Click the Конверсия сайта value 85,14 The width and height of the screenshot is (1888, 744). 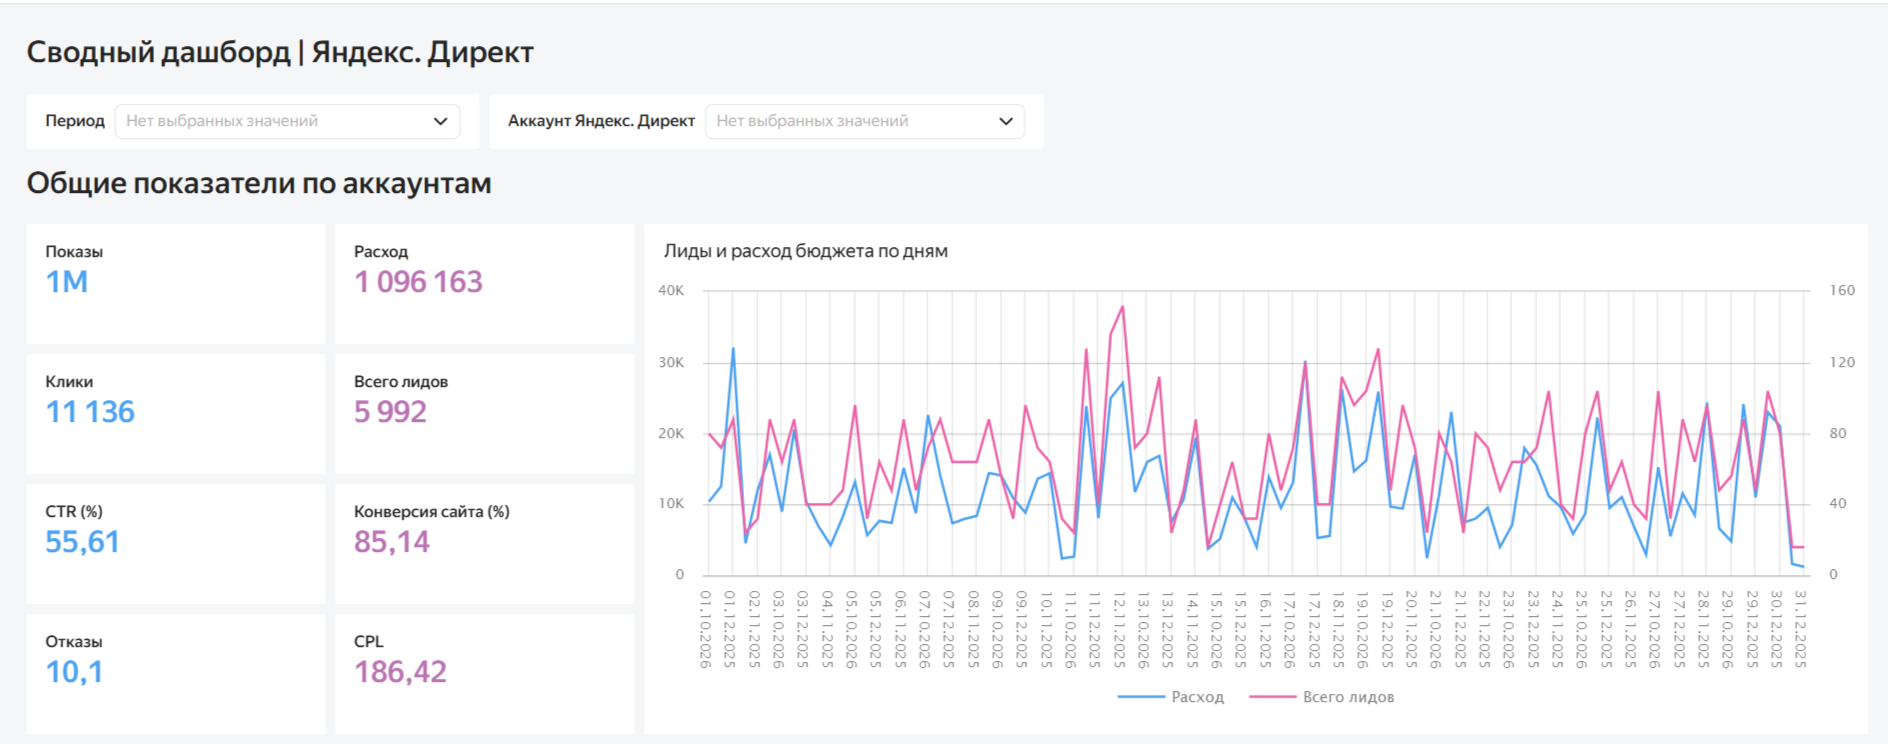tap(391, 542)
